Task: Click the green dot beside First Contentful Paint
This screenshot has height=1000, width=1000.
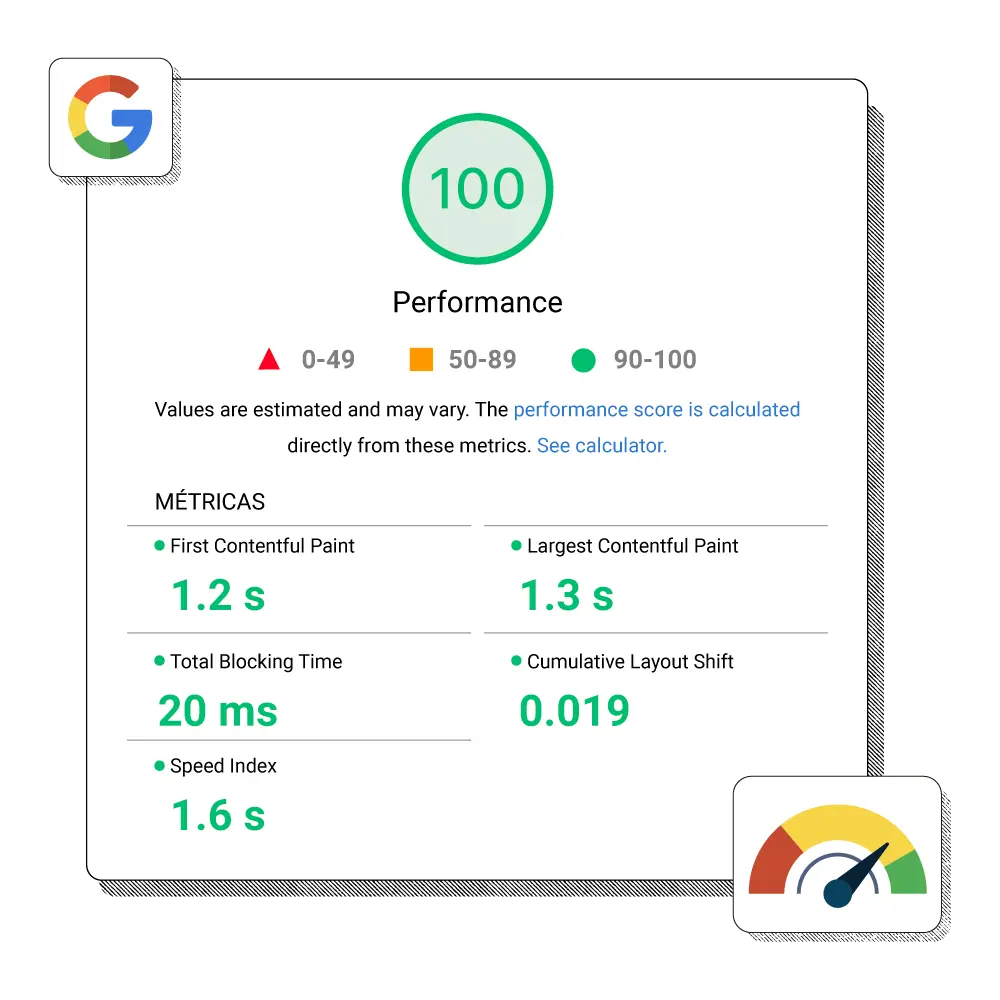Action: coord(159,546)
